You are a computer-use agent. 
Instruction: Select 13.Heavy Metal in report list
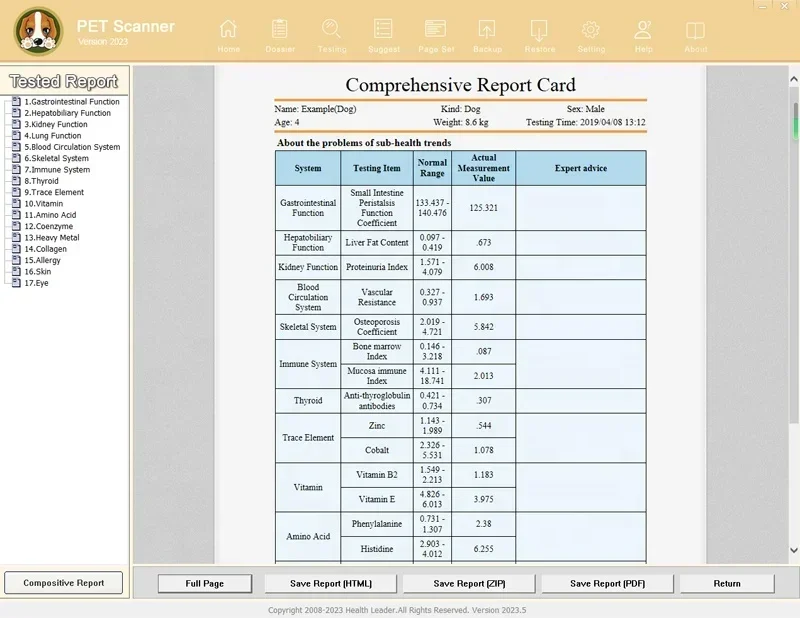(x=52, y=238)
